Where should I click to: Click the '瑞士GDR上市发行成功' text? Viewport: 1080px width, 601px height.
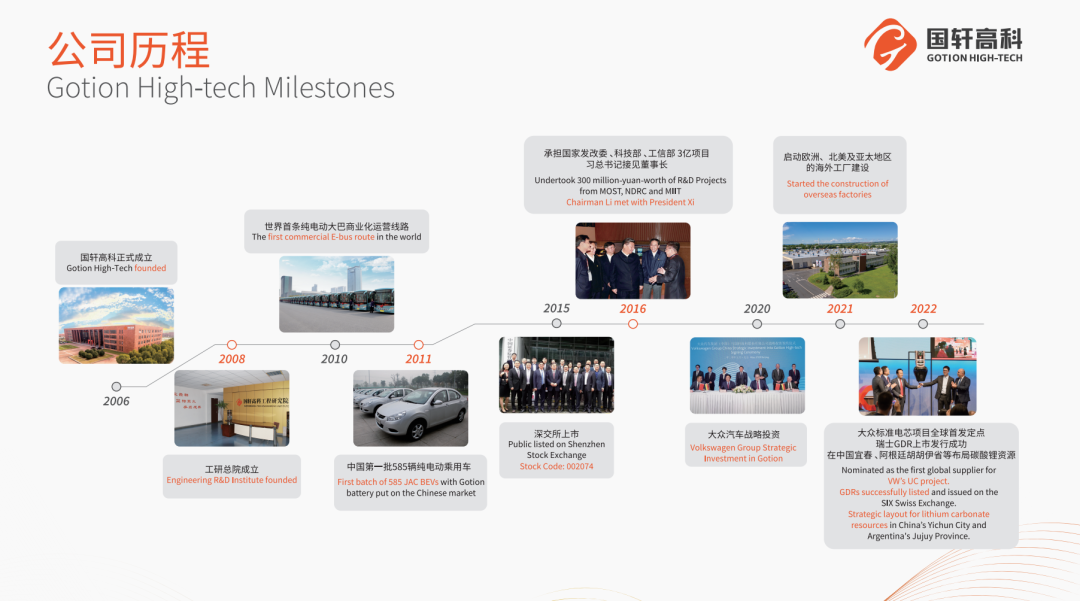point(921,444)
